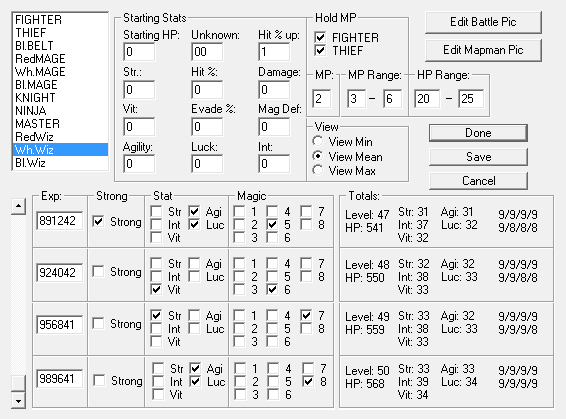Click the scroll down arrow beside Exp
The height and width of the screenshot is (419, 566).
pyautogui.click(x=18, y=401)
